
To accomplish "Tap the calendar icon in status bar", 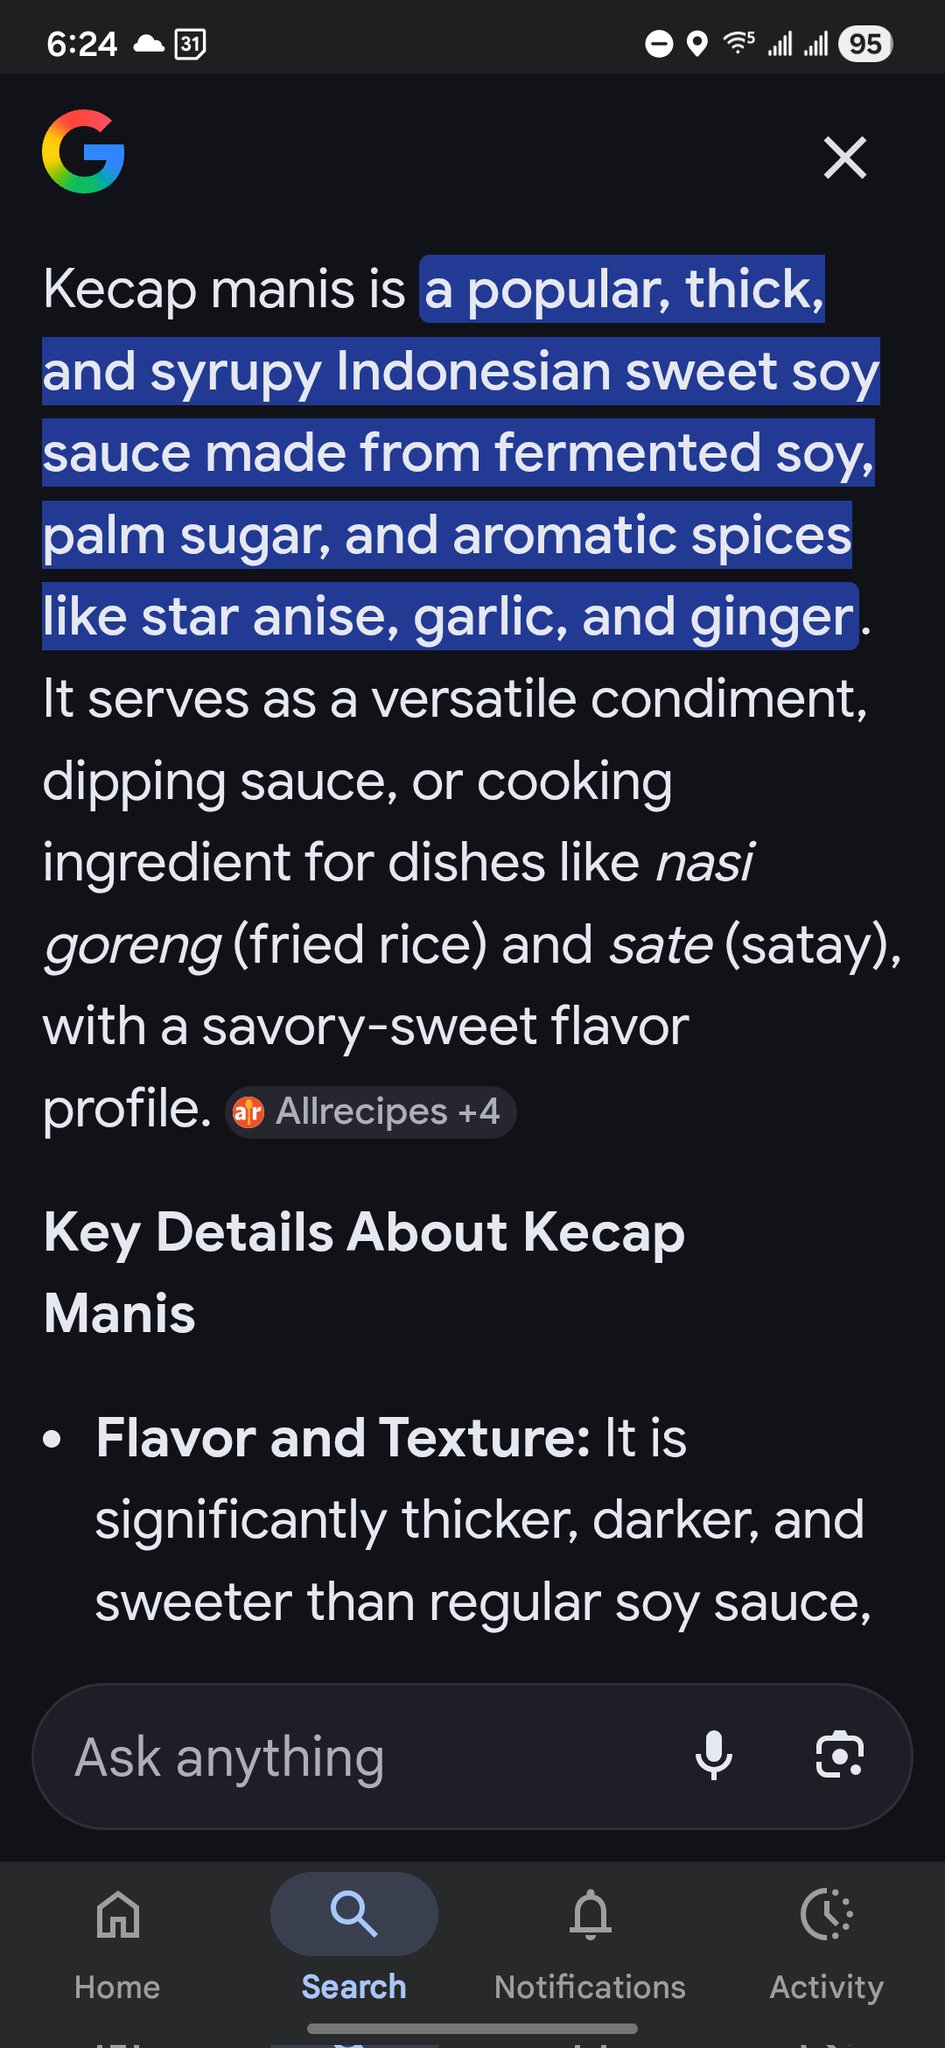I will coord(190,44).
